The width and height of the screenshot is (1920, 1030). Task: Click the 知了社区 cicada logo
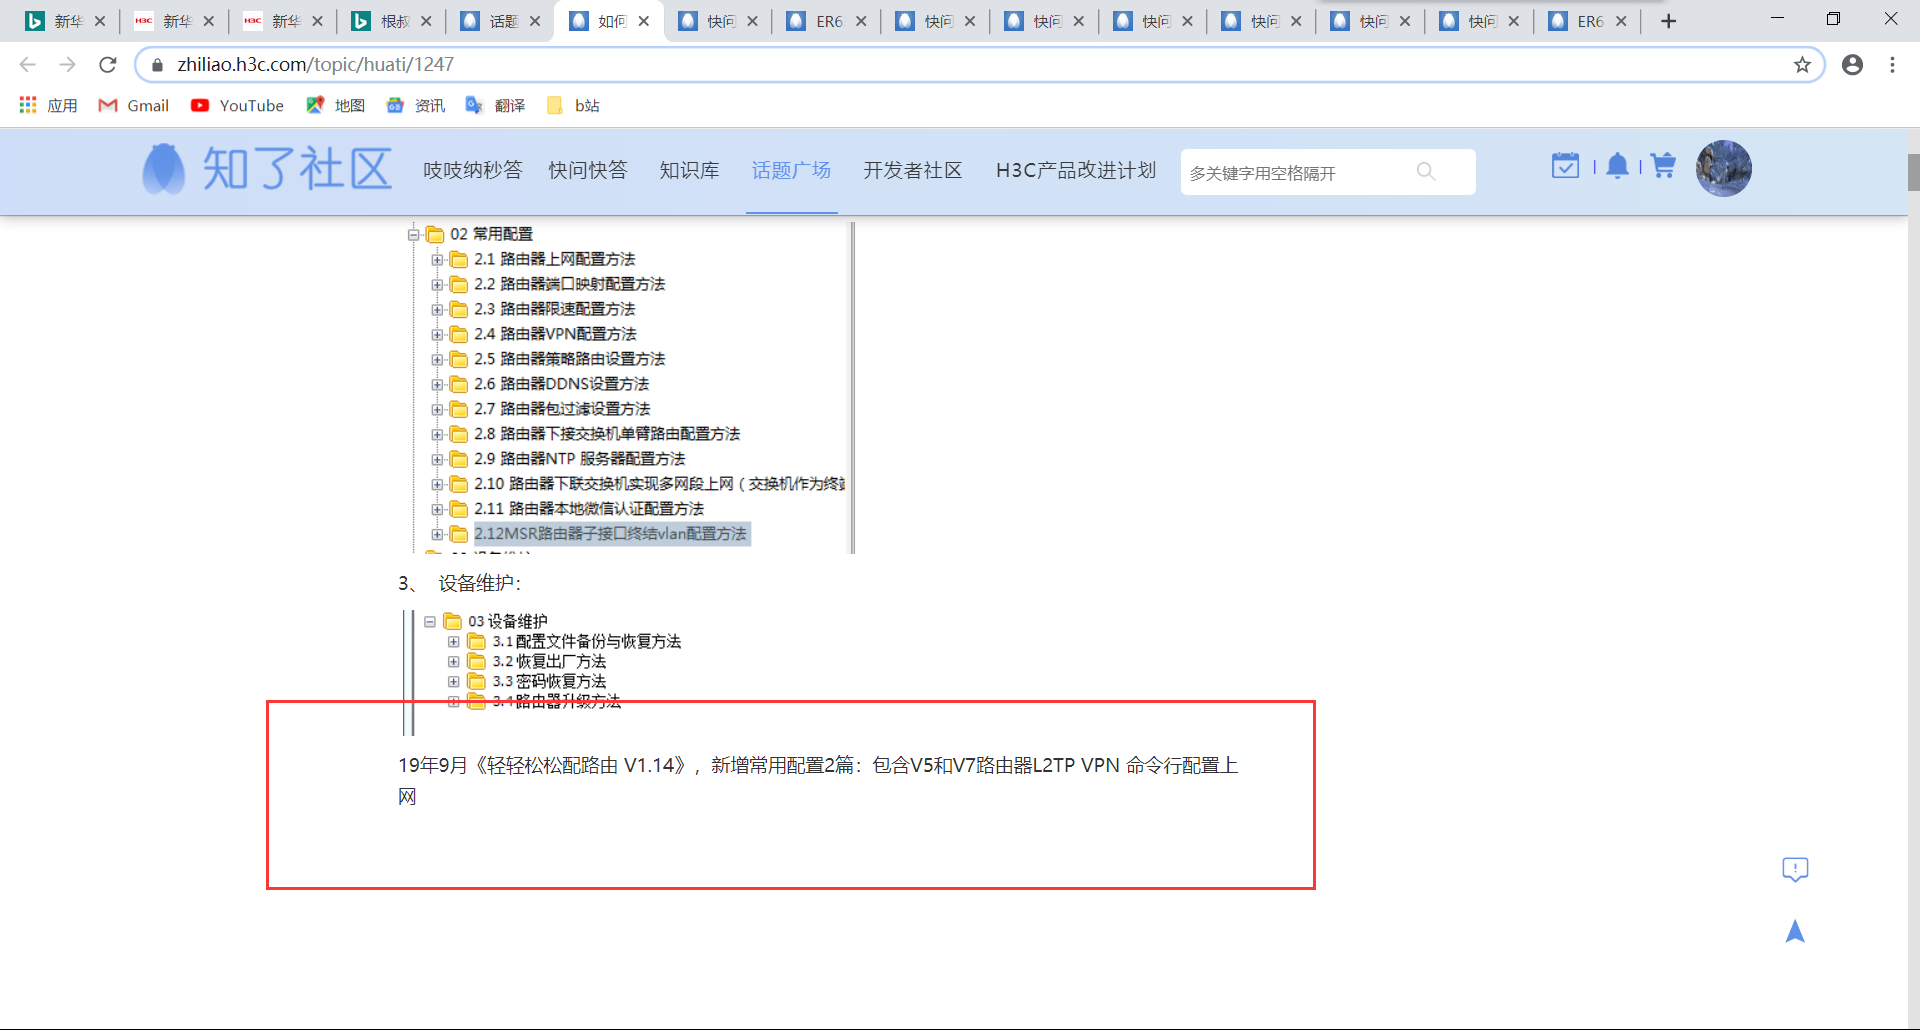(x=266, y=169)
